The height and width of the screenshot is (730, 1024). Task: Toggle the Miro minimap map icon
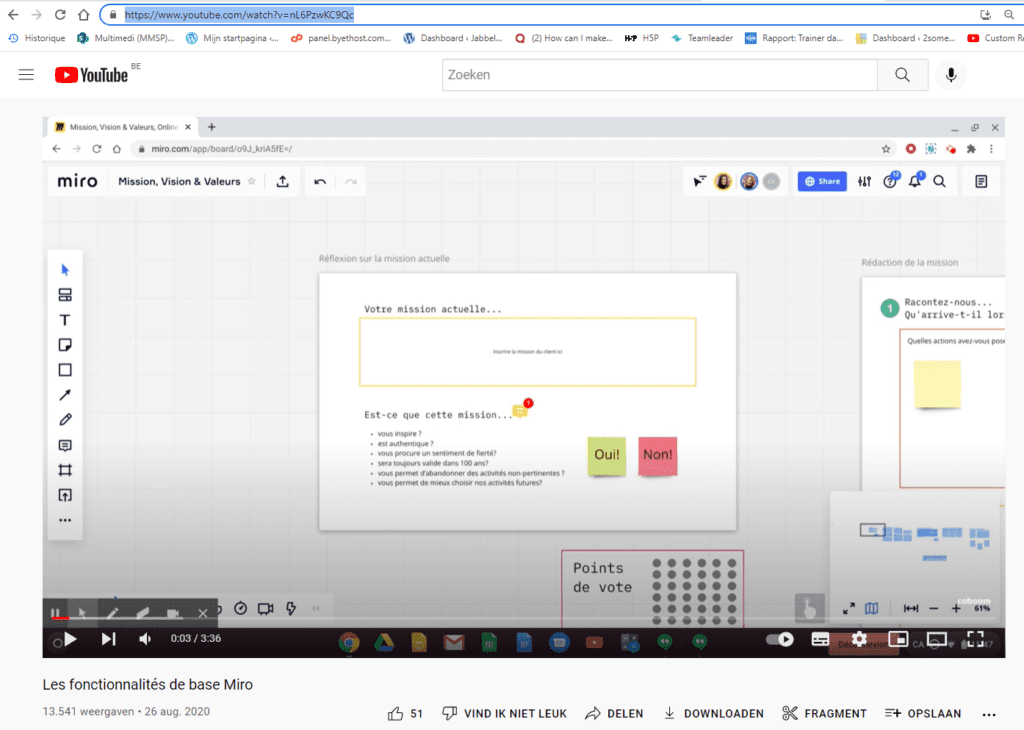[x=872, y=608]
